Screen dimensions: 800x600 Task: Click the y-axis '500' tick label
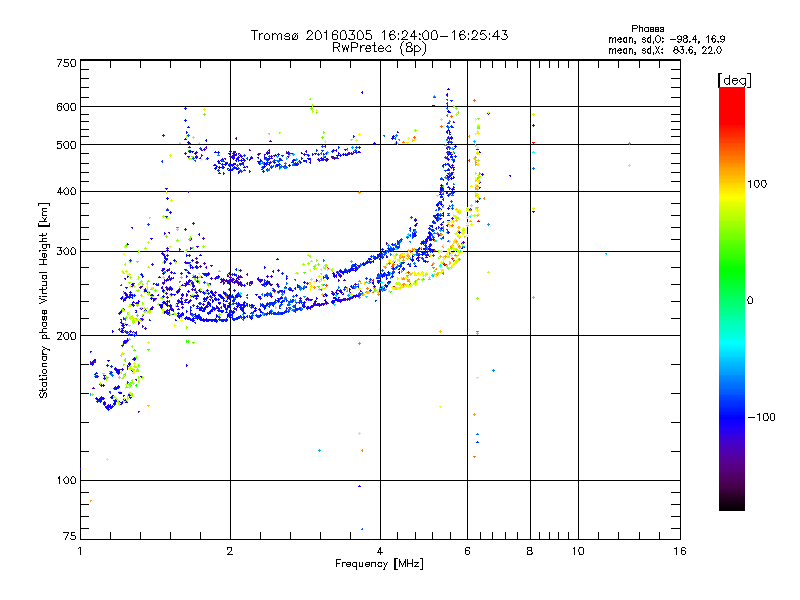click(66, 145)
